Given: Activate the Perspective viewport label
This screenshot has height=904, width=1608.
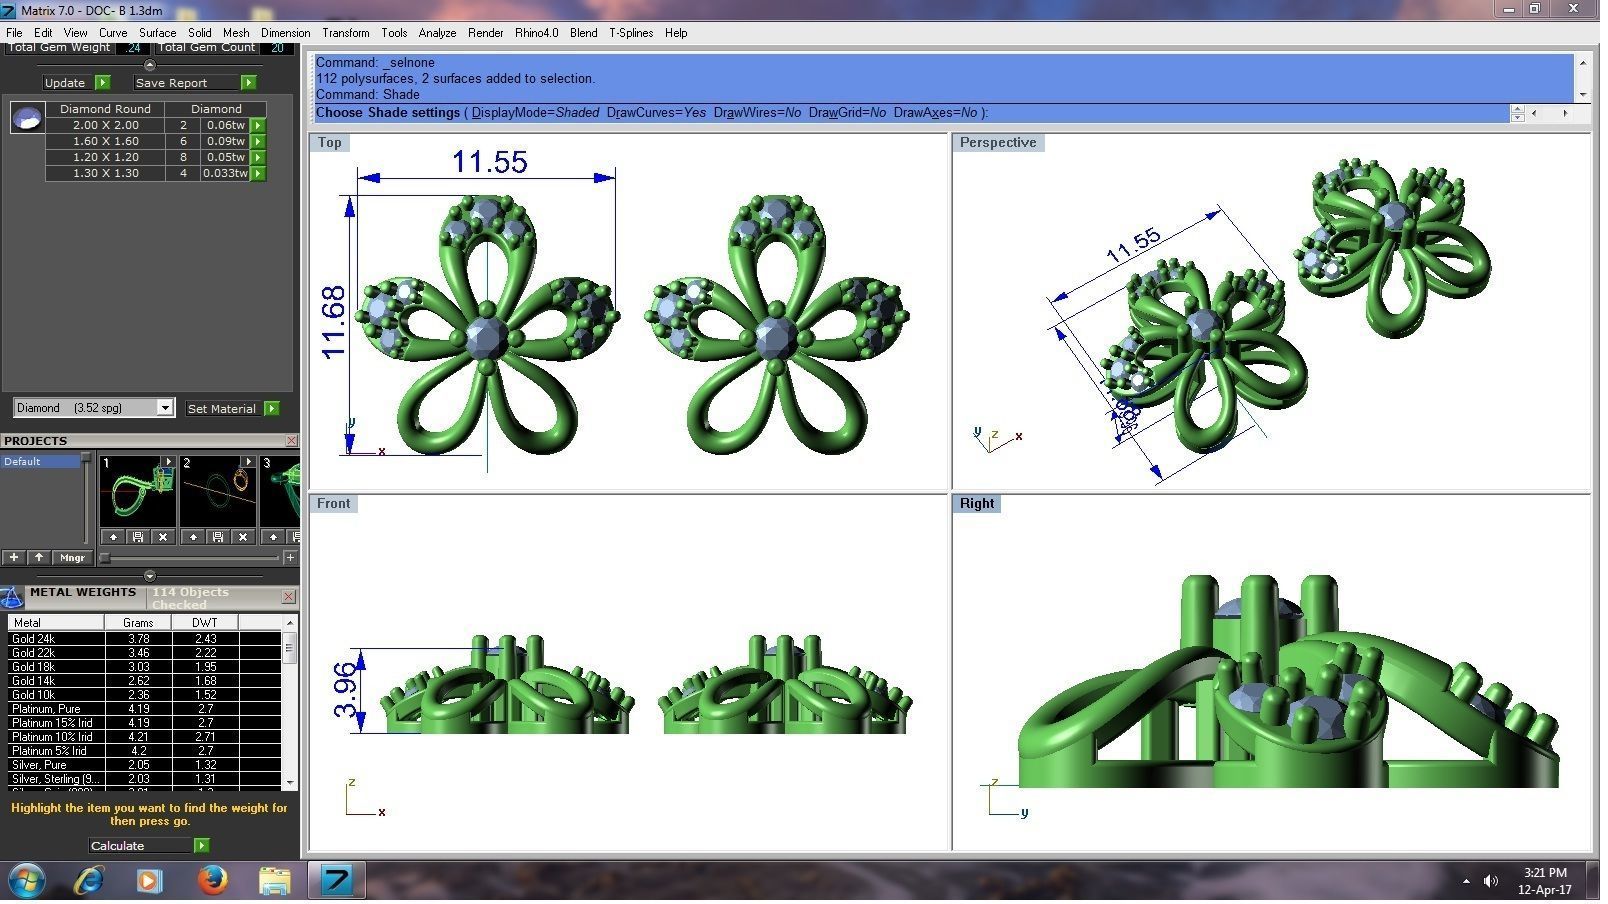Looking at the screenshot, I should click(1002, 143).
